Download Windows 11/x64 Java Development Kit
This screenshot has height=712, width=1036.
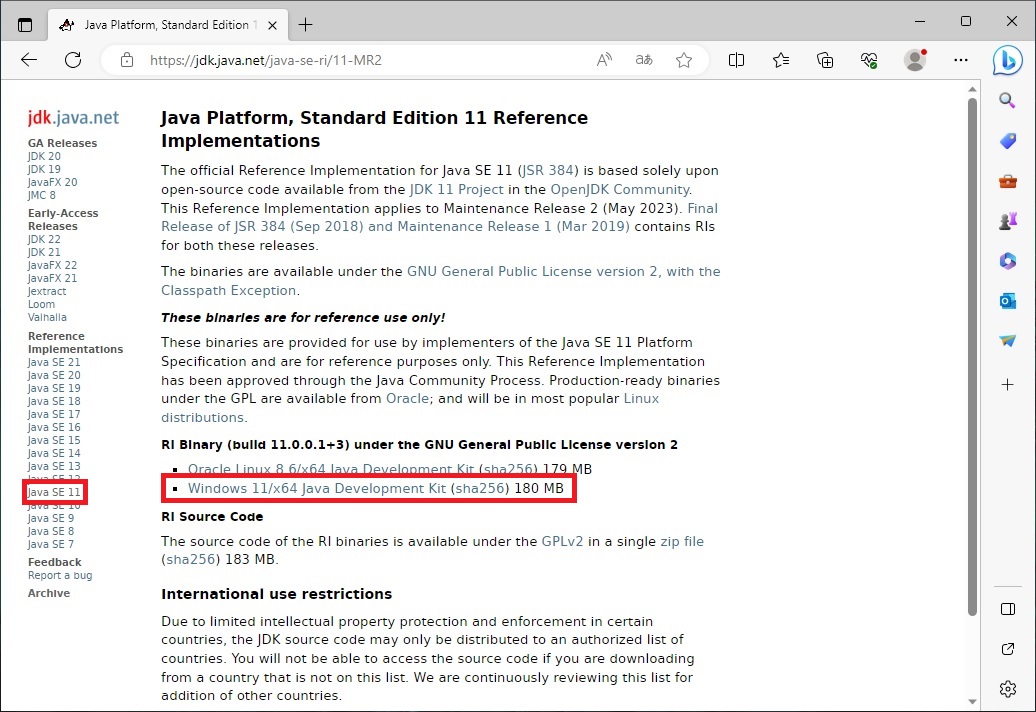coord(317,488)
